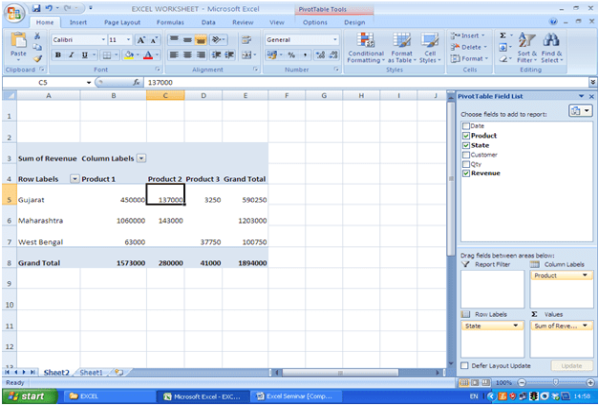600x406 pixels.
Task: Open Cell Styles gallery
Action: tap(429, 46)
